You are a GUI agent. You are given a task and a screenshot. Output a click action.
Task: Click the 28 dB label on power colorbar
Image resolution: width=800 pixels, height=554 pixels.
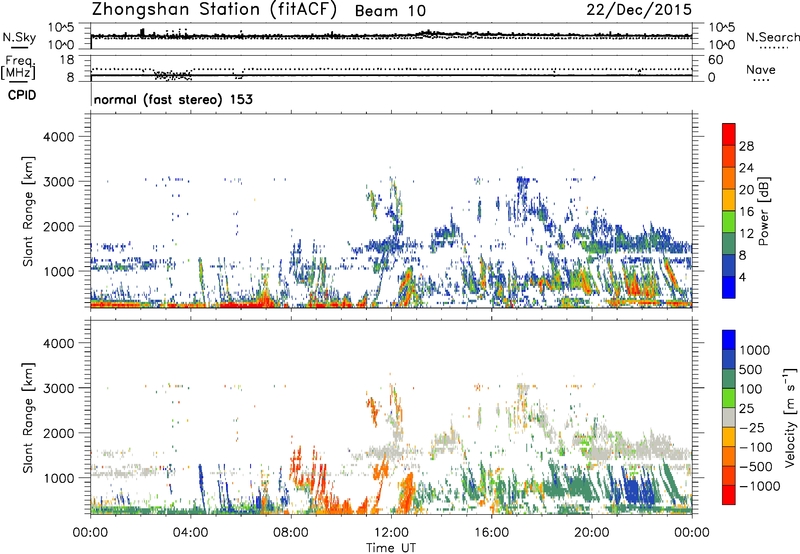pos(746,146)
